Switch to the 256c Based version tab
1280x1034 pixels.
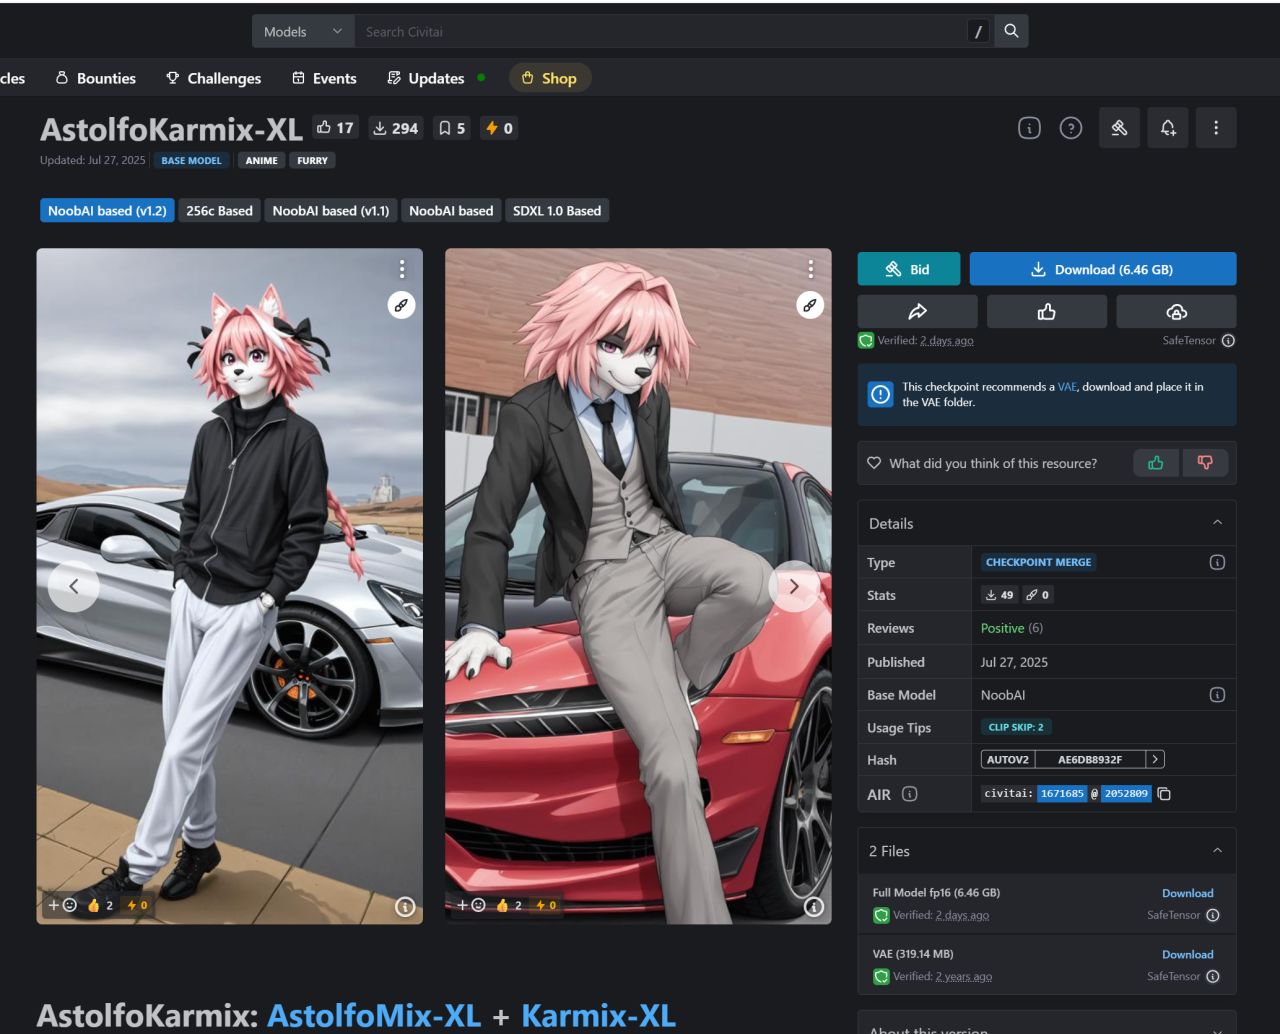(x=220, y=211)
